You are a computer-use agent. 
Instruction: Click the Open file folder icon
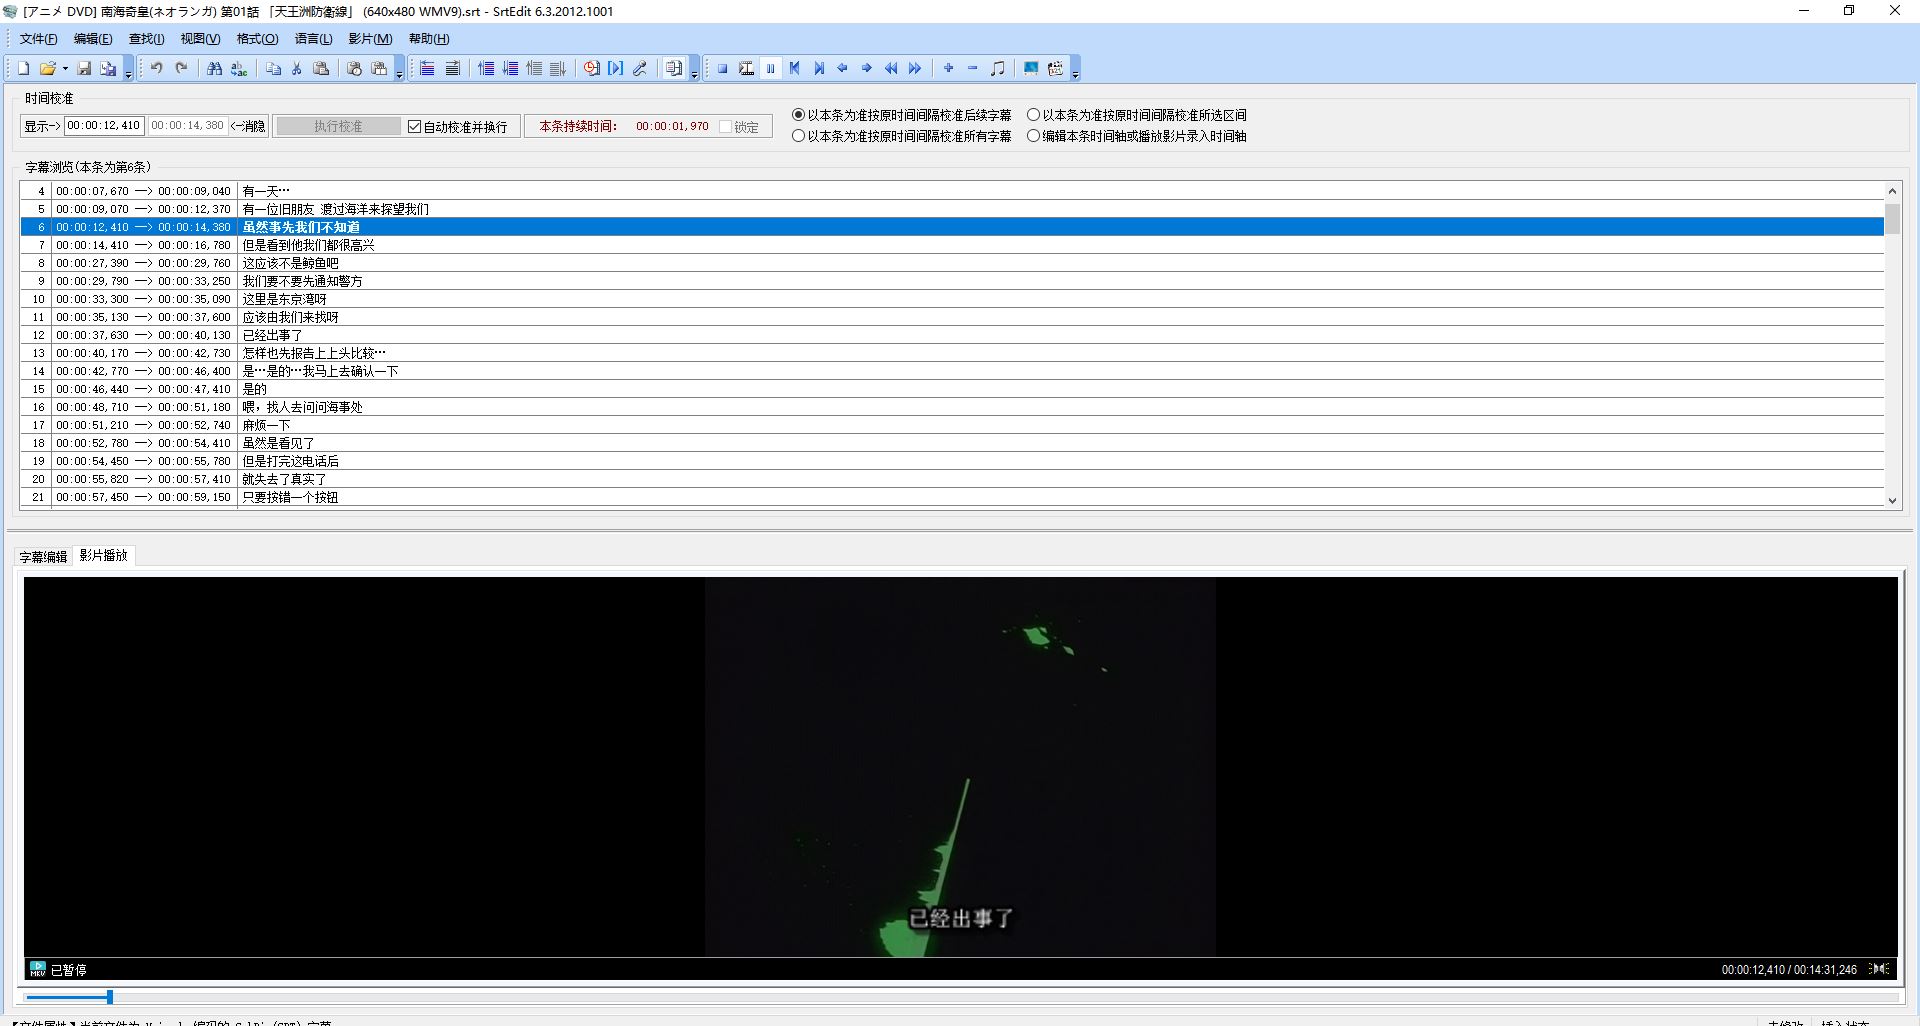pyautogui.click(x=47, y=68)
